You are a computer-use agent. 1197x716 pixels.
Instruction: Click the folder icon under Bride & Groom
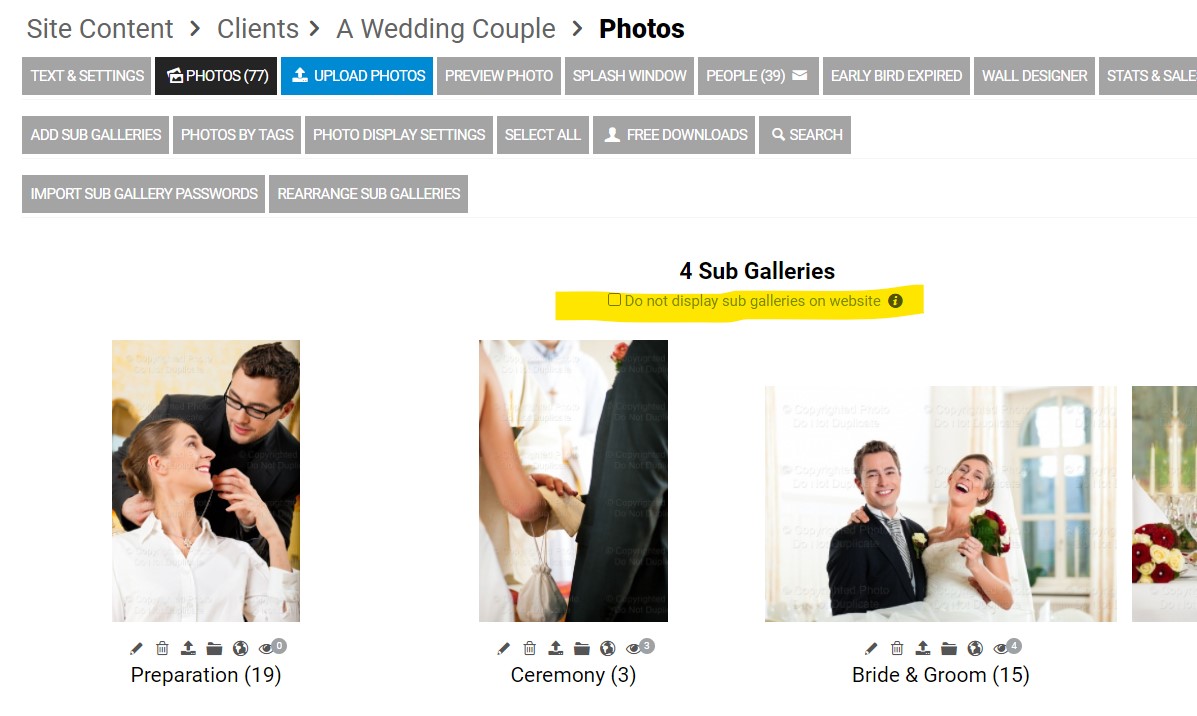pos(949,648)
